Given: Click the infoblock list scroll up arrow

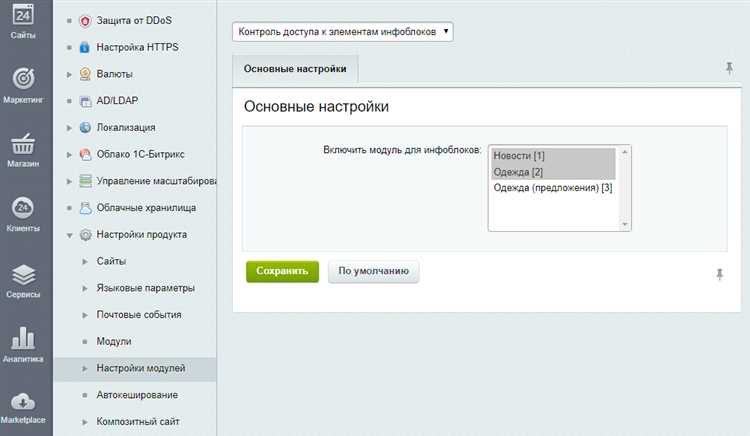Looking at the screenshot, I should coord(624,152).
